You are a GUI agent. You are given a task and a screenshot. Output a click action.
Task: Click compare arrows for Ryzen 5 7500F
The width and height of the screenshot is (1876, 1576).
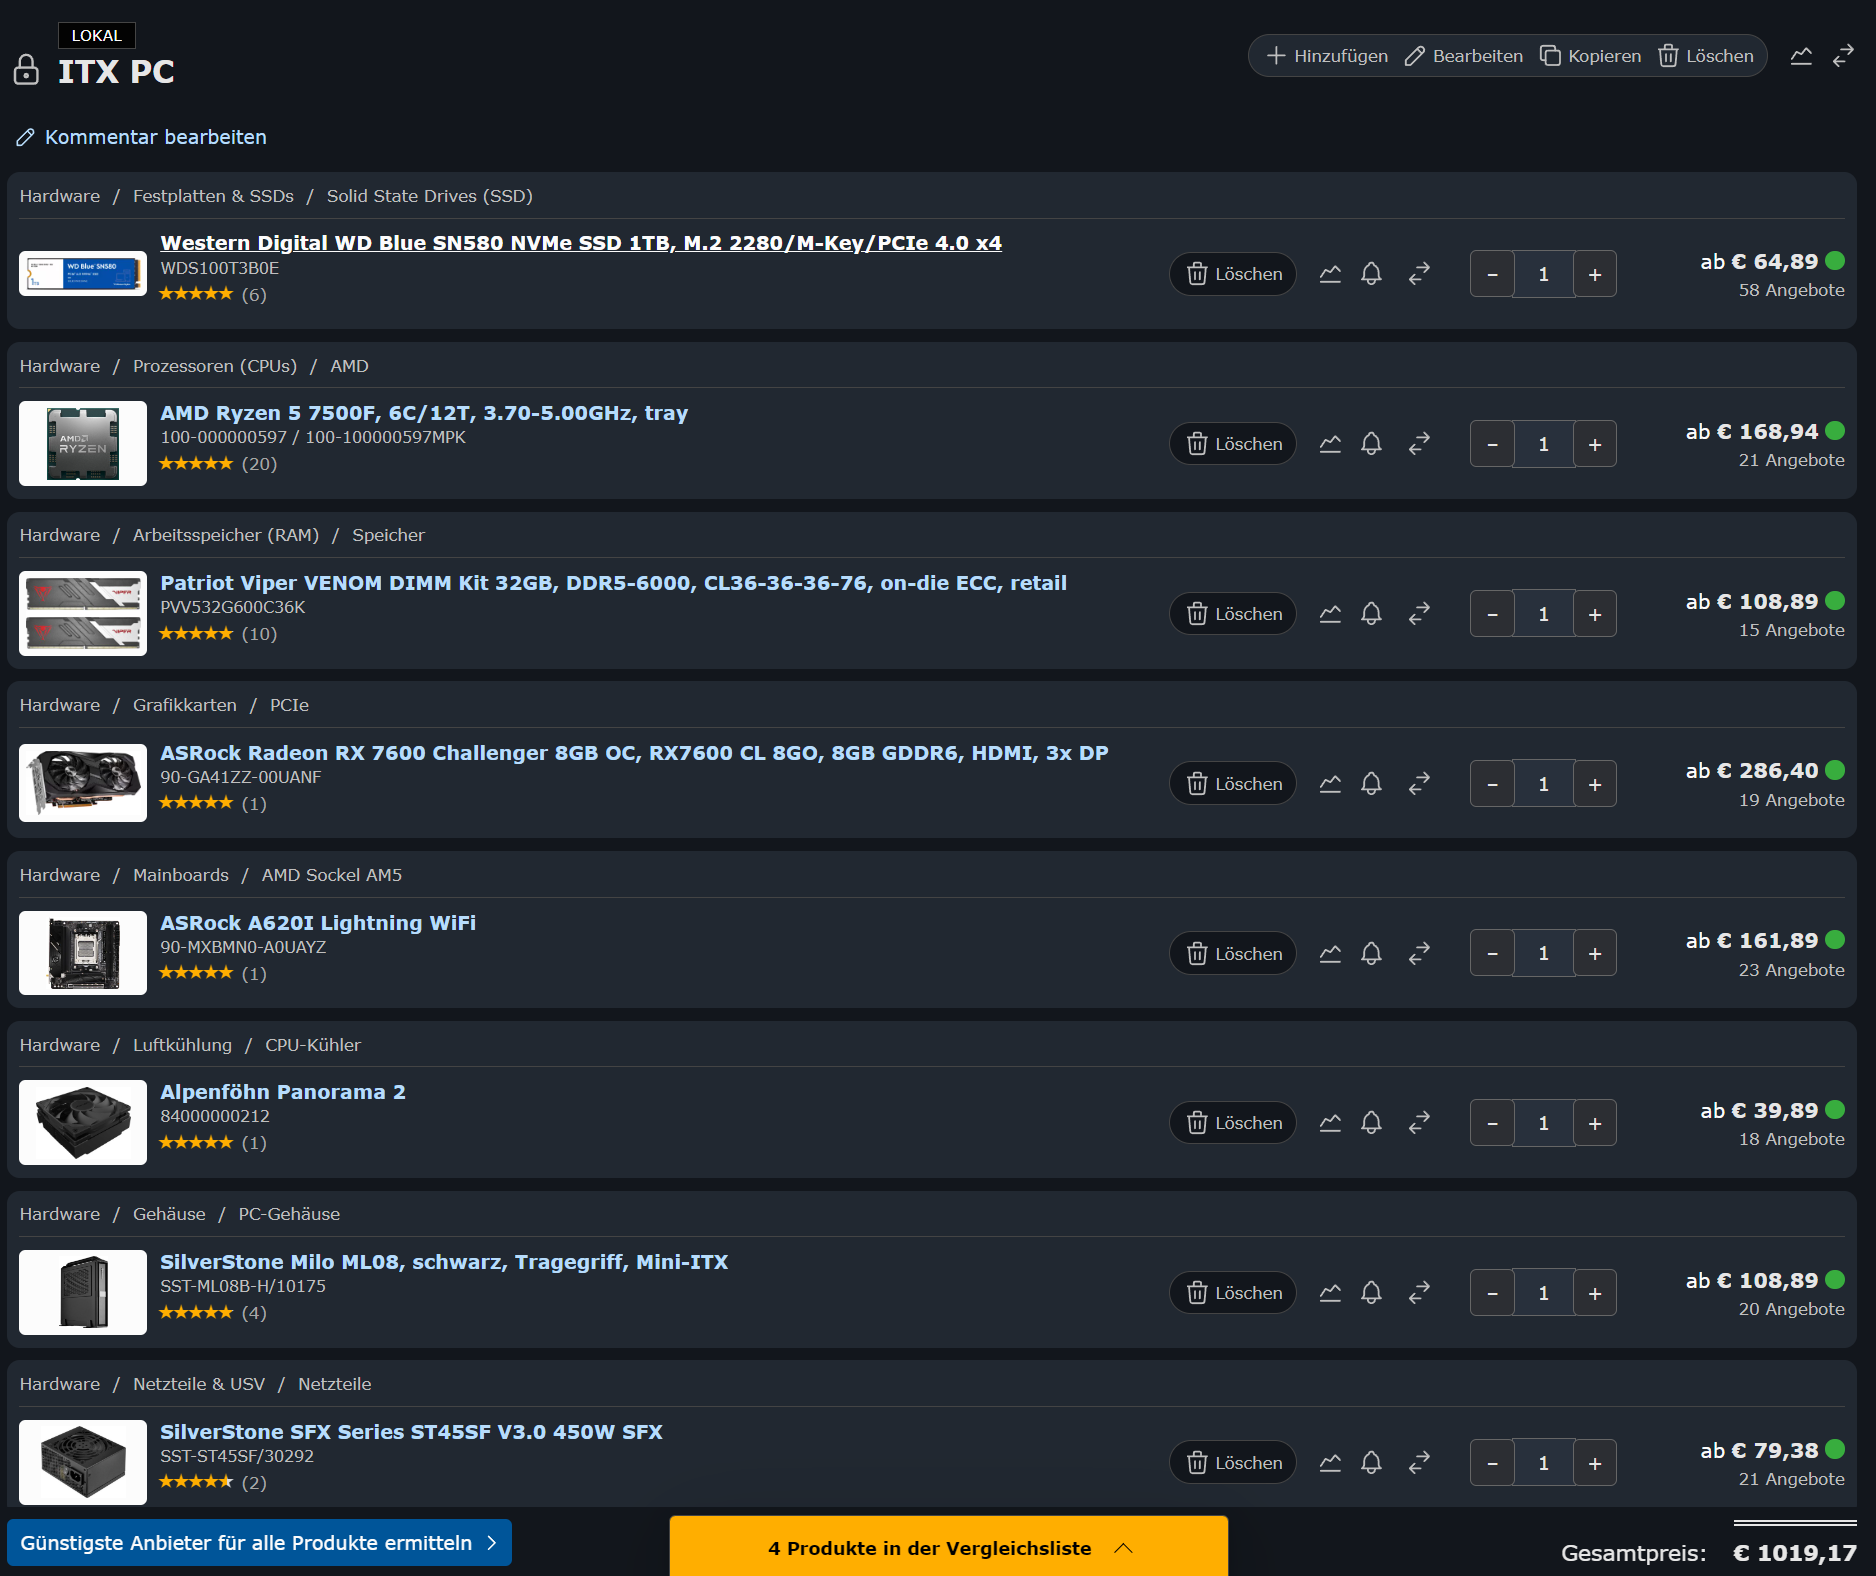point(1419,444)
